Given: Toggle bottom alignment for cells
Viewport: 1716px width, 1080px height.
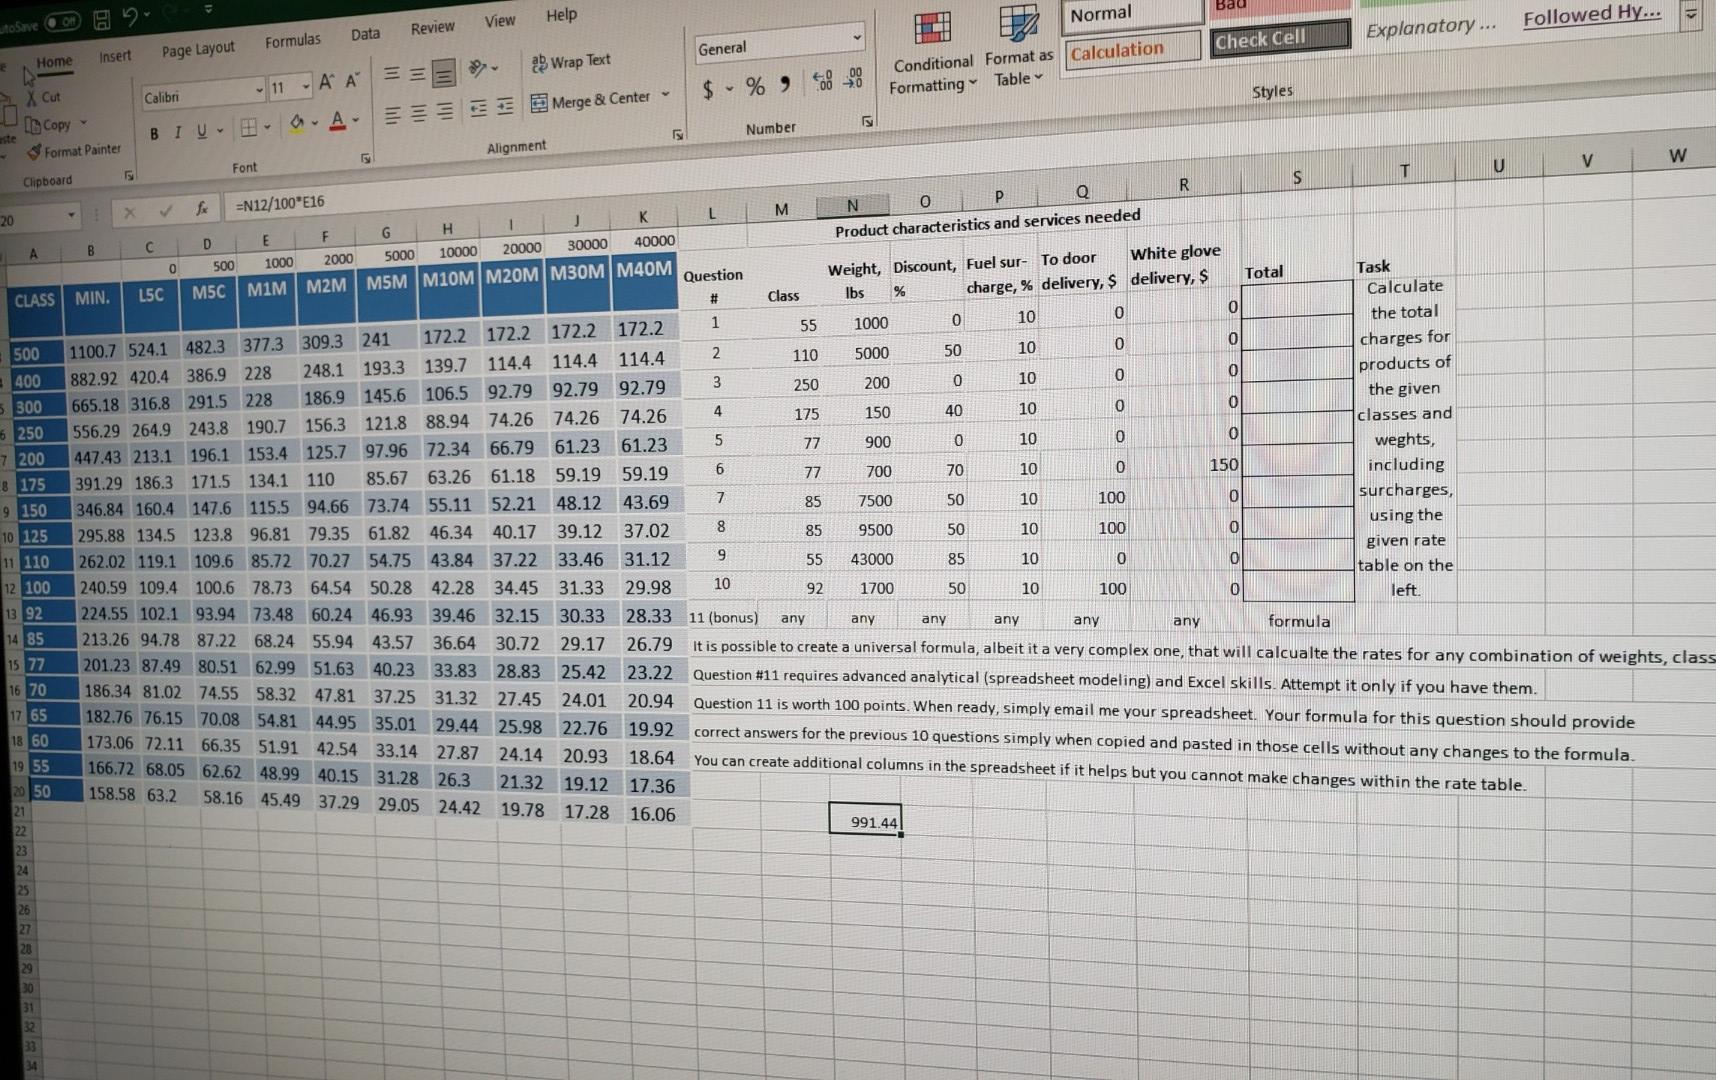Looking at the screenshot, I should pos(444,71).
